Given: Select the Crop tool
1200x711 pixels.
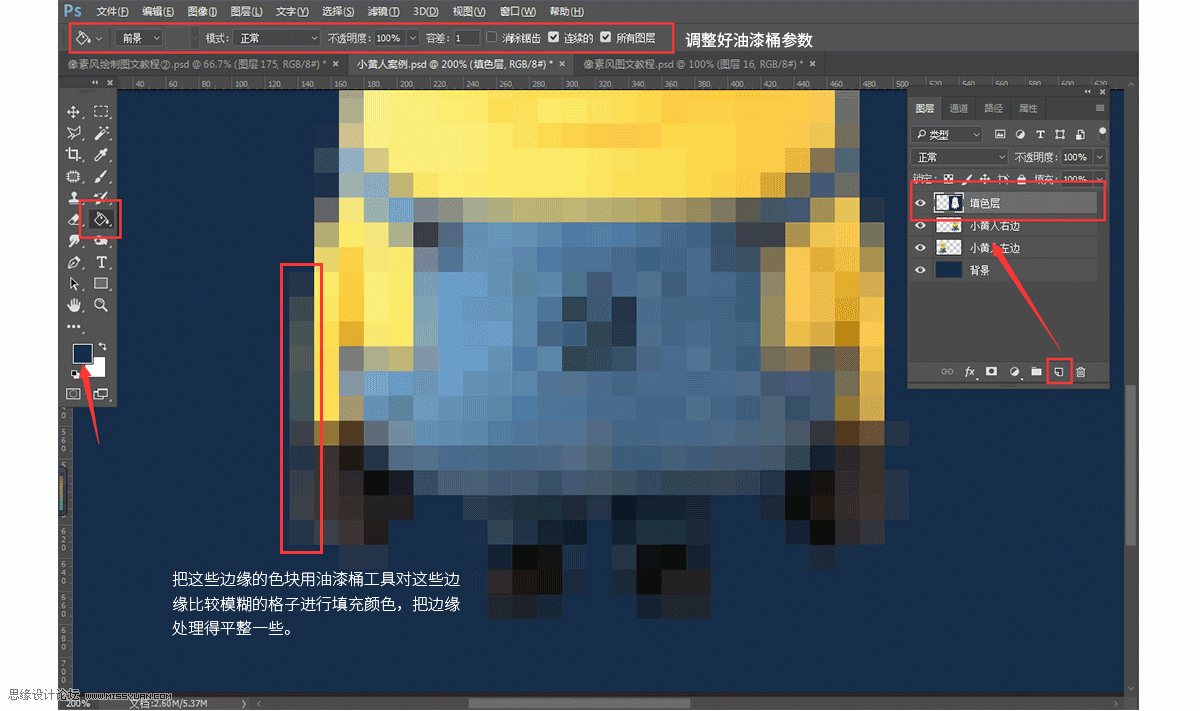Looking at the screenshot, I should (74, 155).
